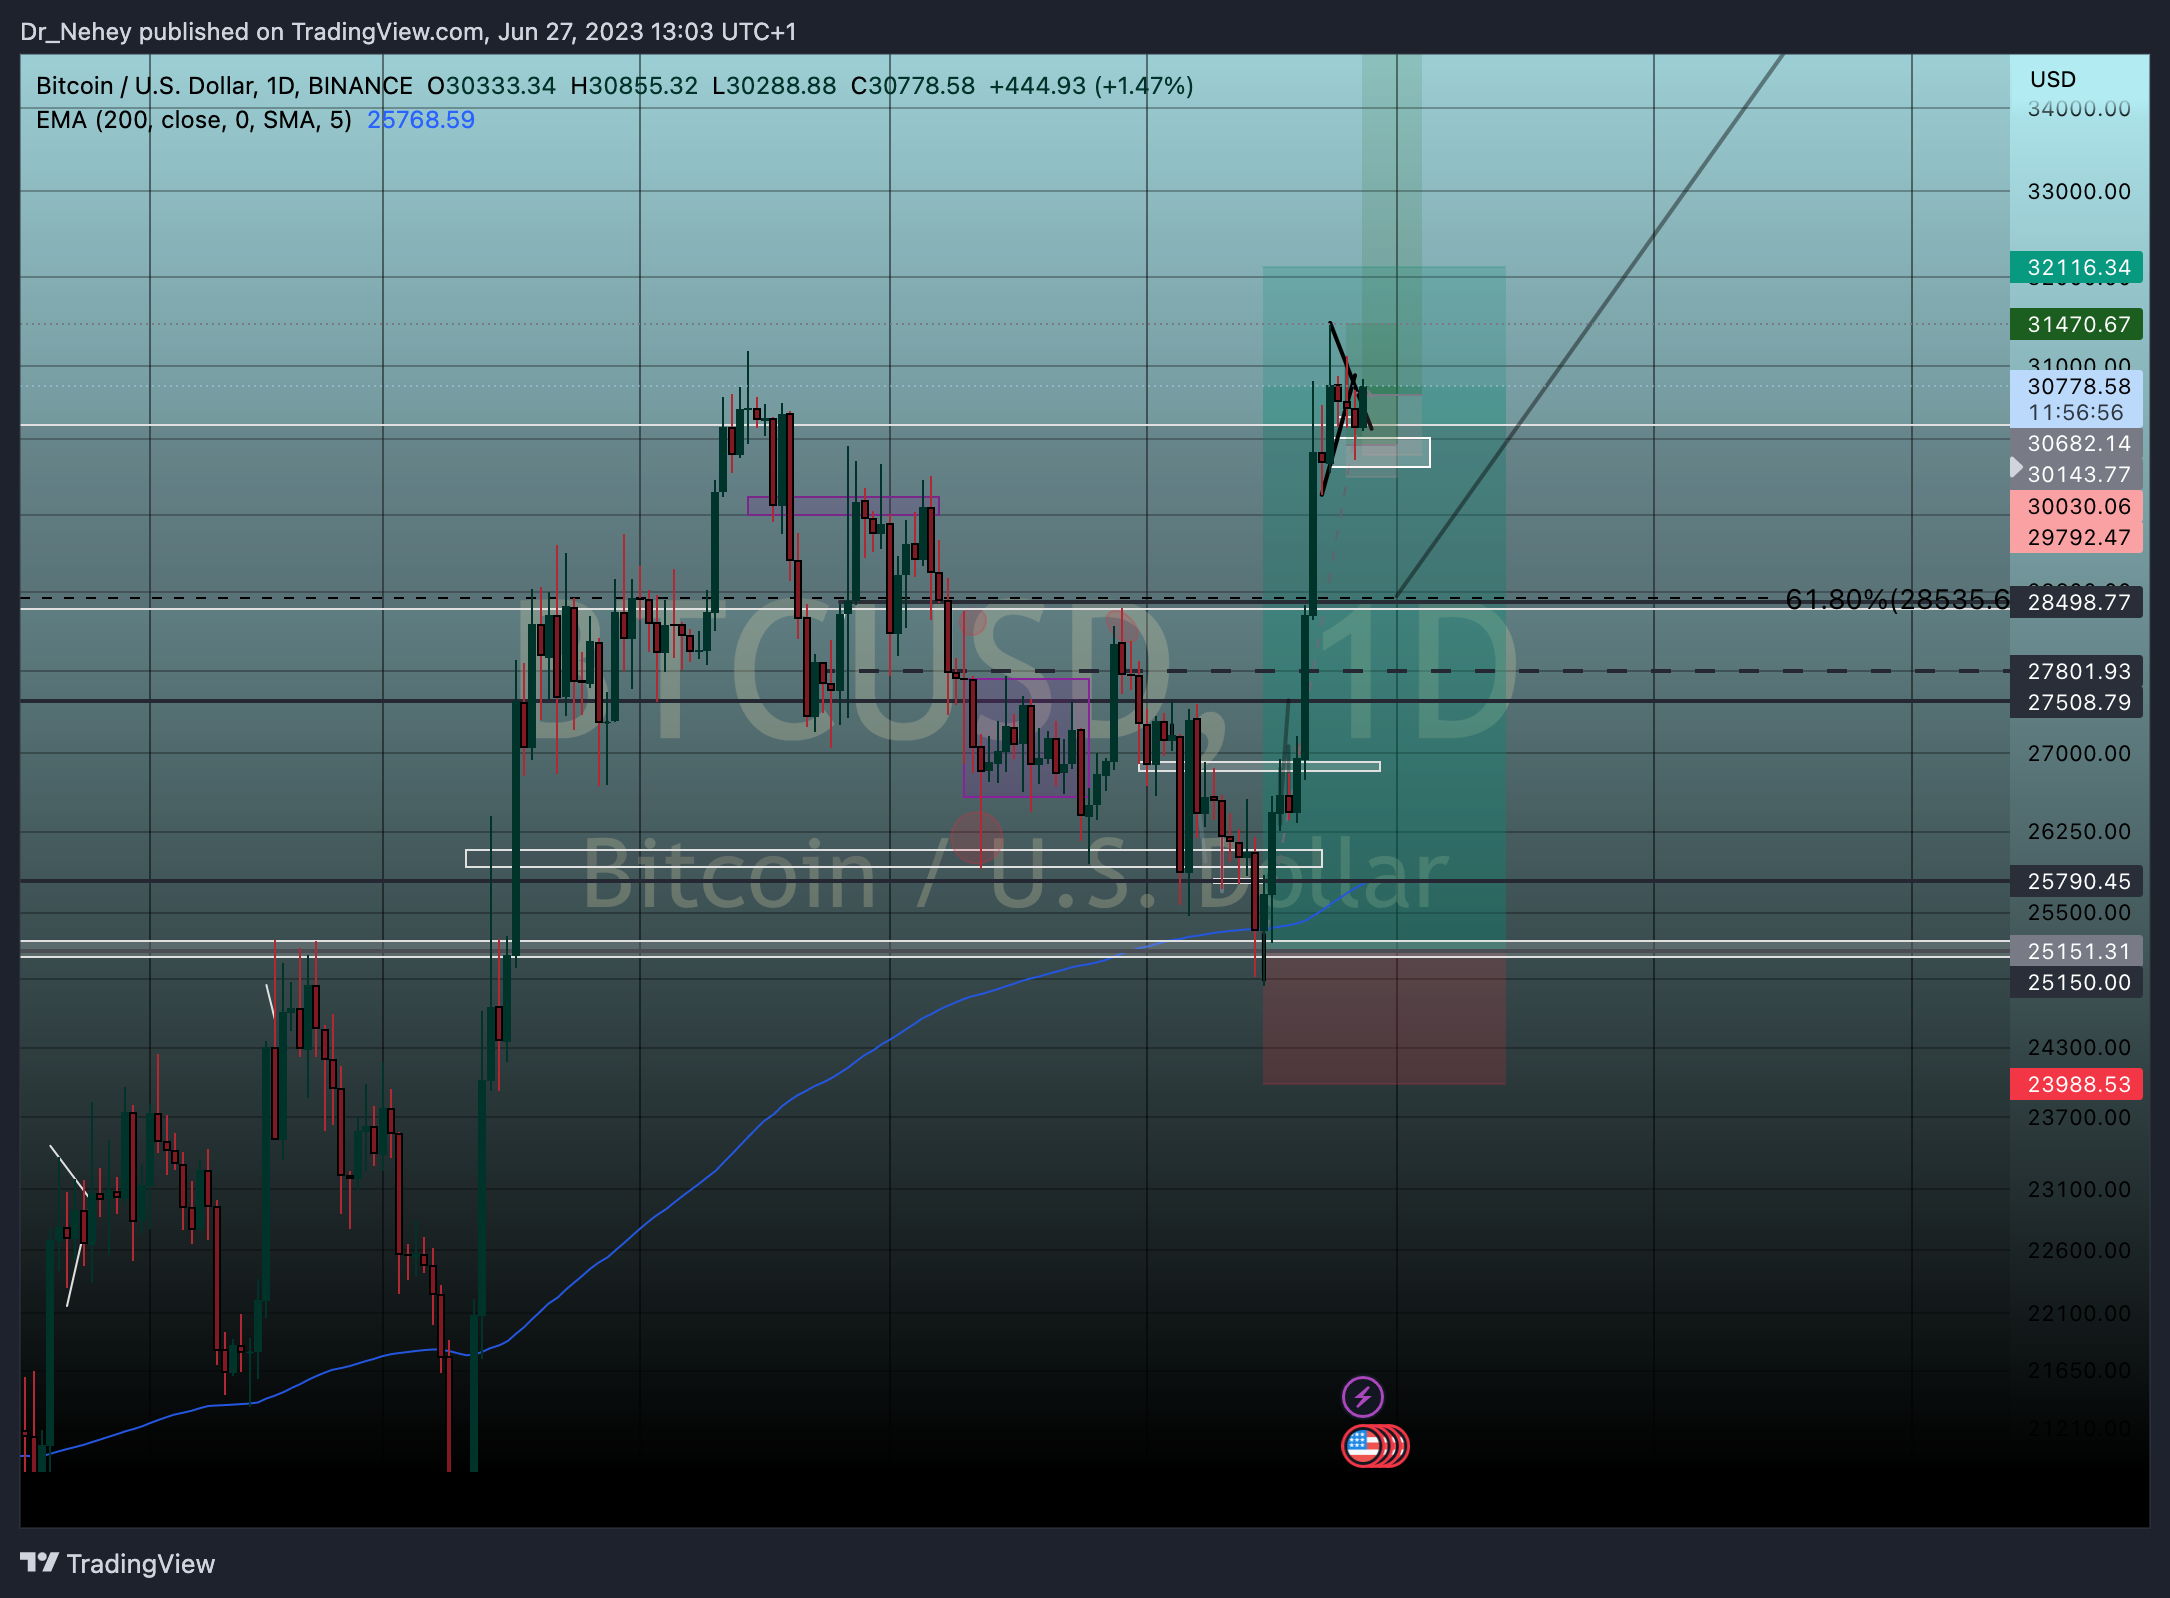Click the small arrow marker beside 30143.77
The height and width of the screenshot is (1598, 2170).
tap(2016, 468)
